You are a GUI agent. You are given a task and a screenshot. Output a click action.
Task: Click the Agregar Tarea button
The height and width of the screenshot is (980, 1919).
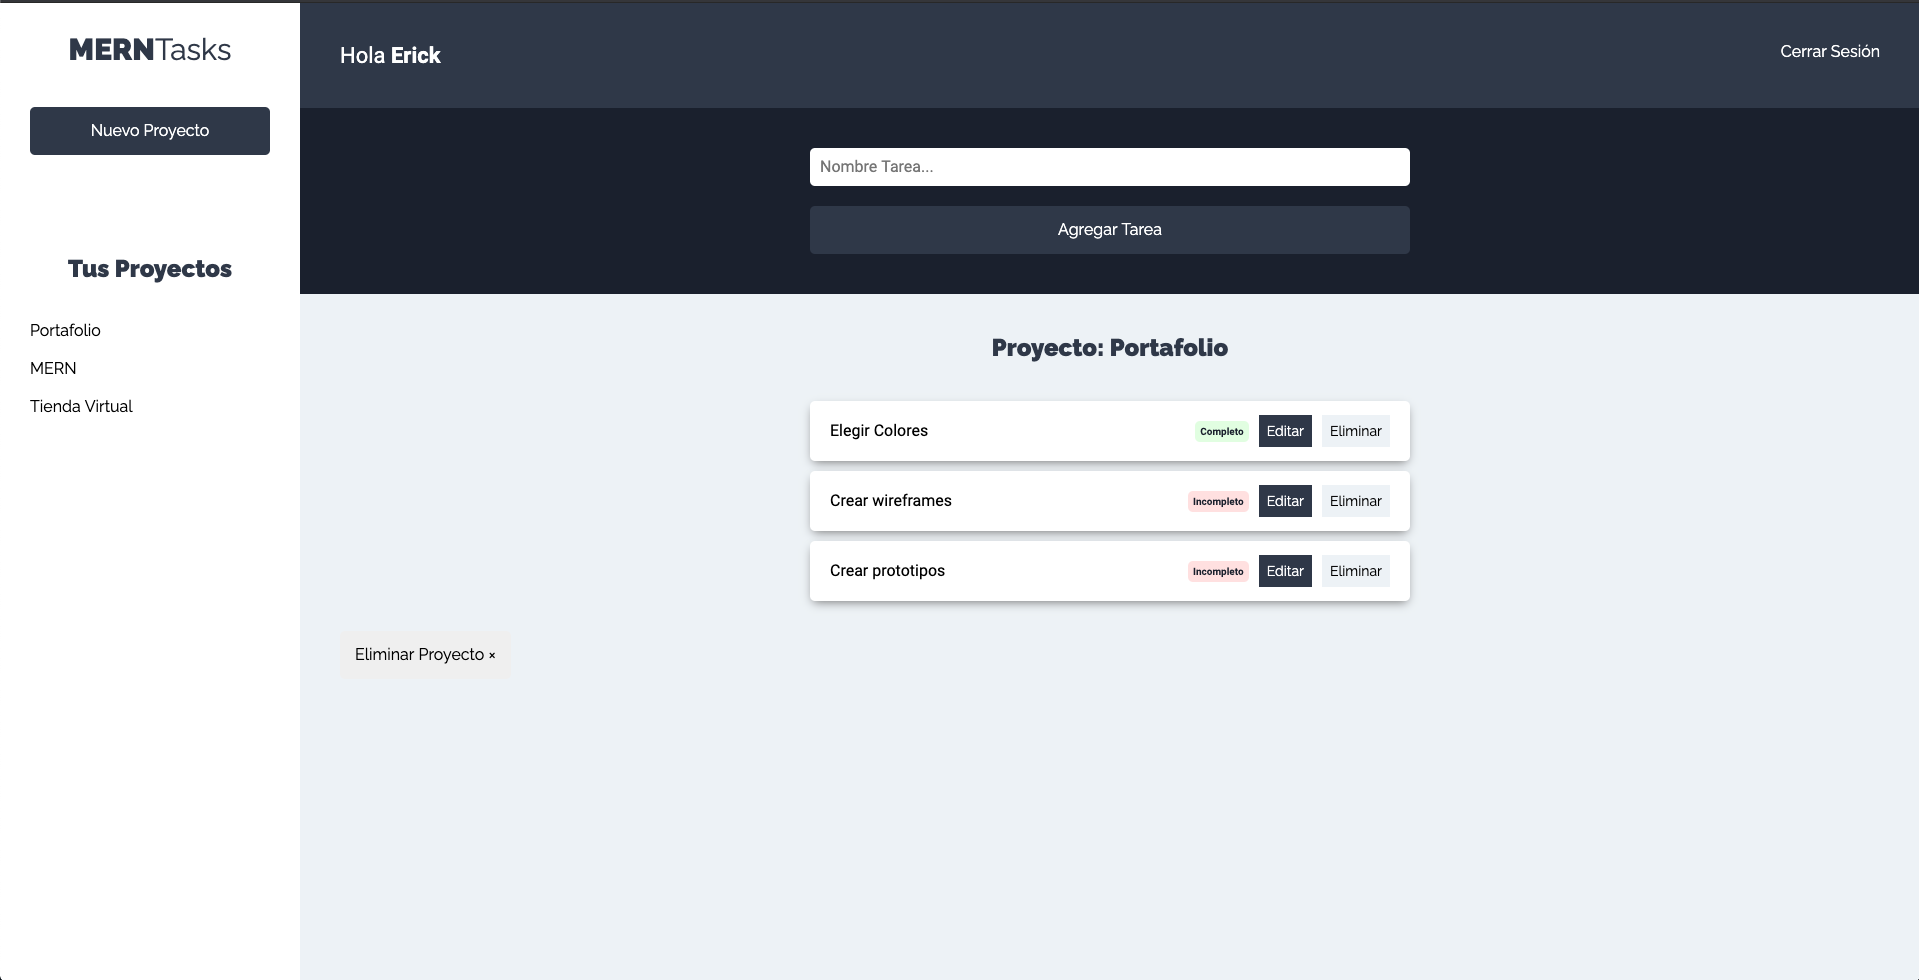1110,230
